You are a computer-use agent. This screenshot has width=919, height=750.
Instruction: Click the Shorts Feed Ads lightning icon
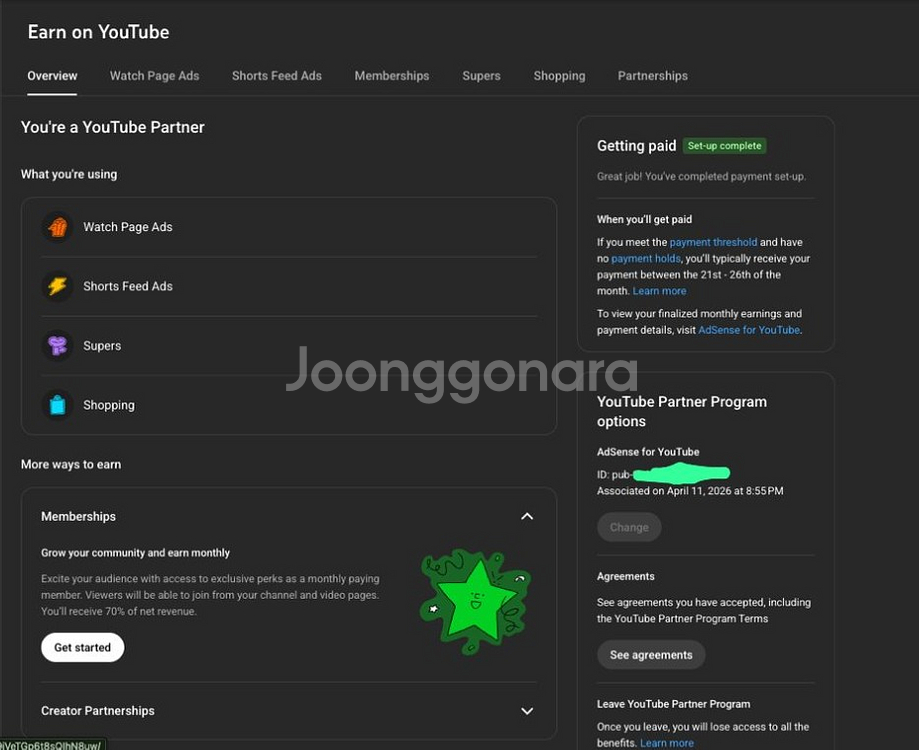pos(57,286)
